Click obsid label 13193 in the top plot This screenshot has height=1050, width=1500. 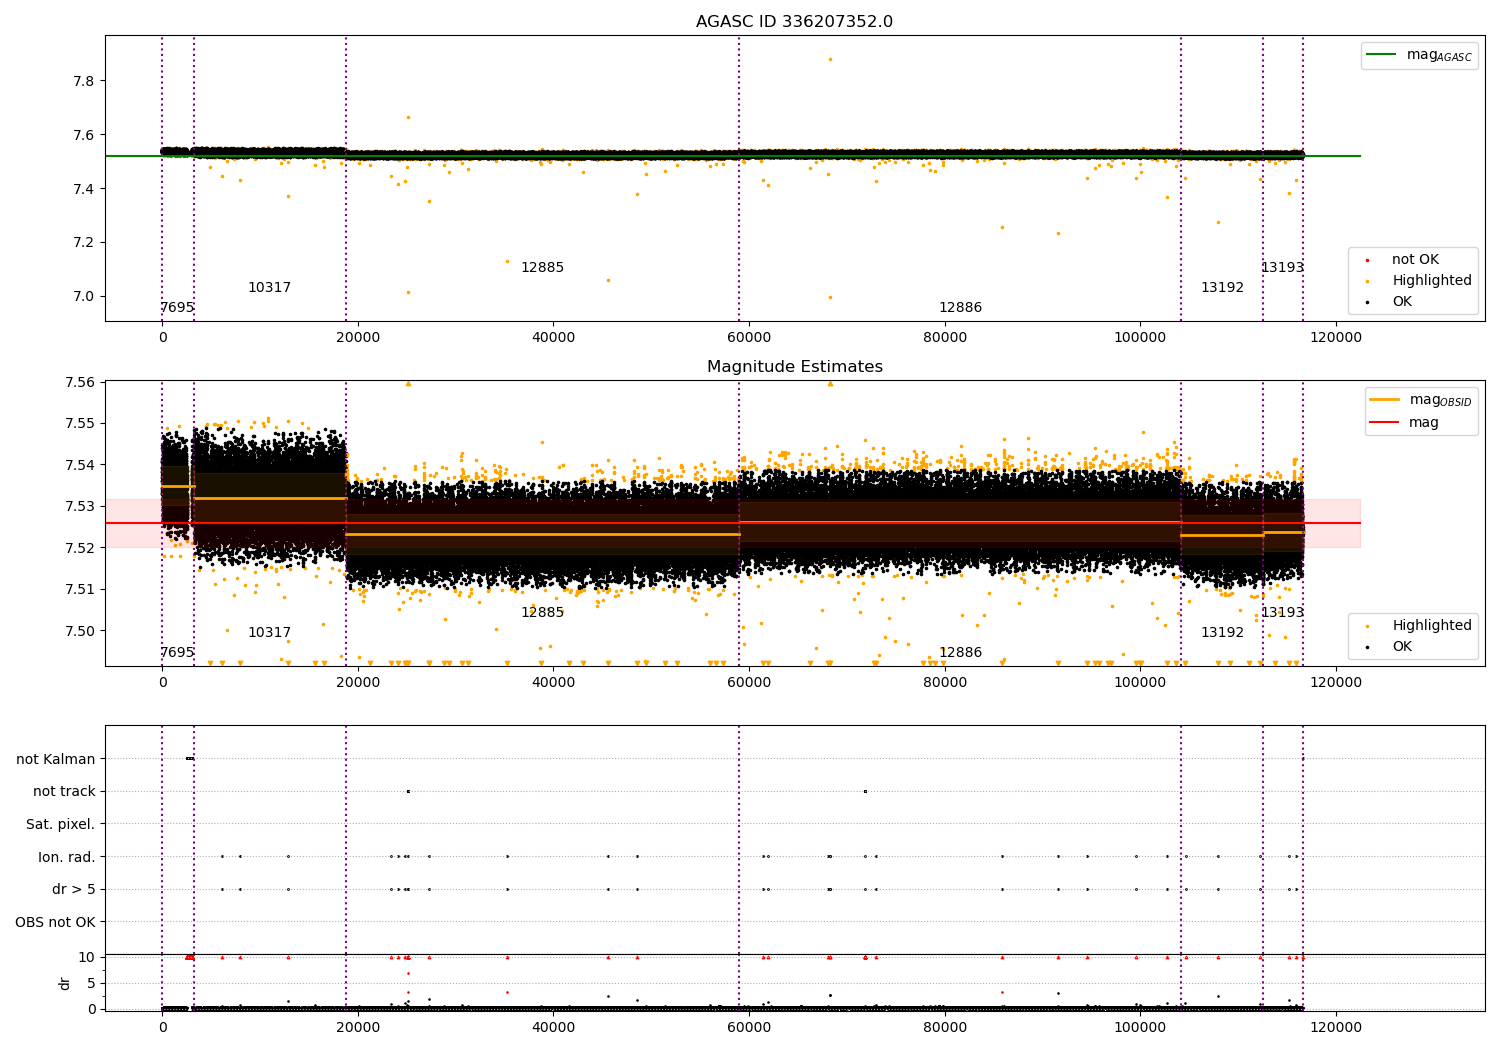(x=1282, y=268)
